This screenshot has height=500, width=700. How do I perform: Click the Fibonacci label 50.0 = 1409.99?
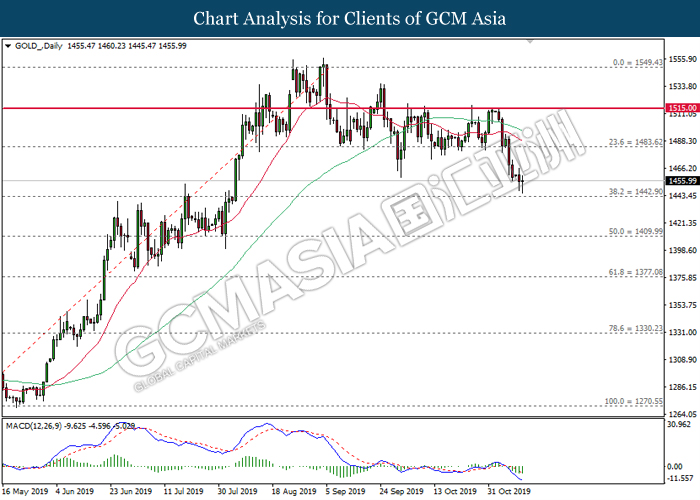tap(636, 231)
